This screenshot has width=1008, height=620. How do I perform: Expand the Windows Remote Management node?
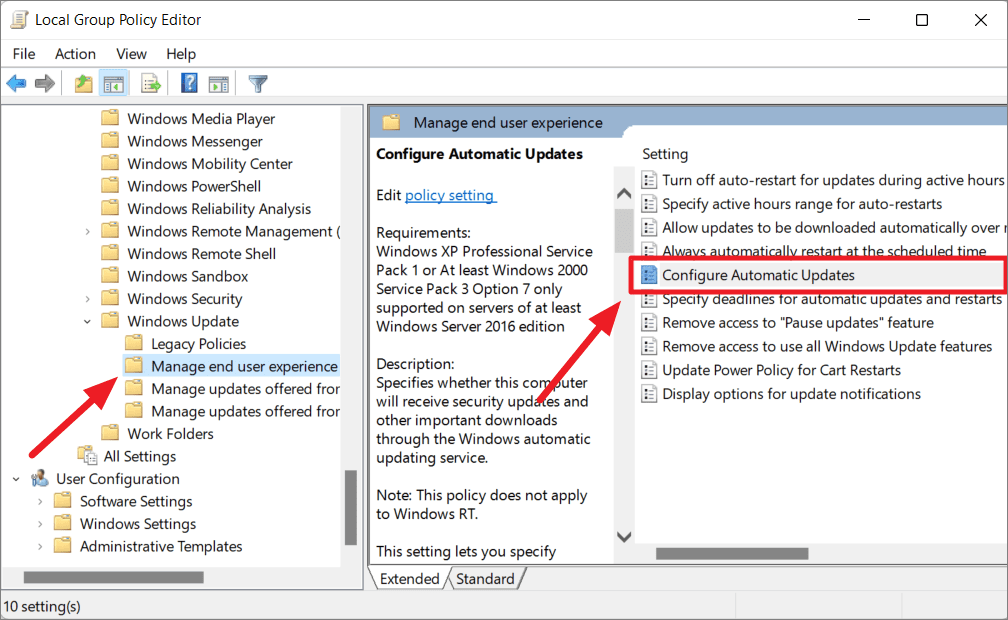click(87, 232)
